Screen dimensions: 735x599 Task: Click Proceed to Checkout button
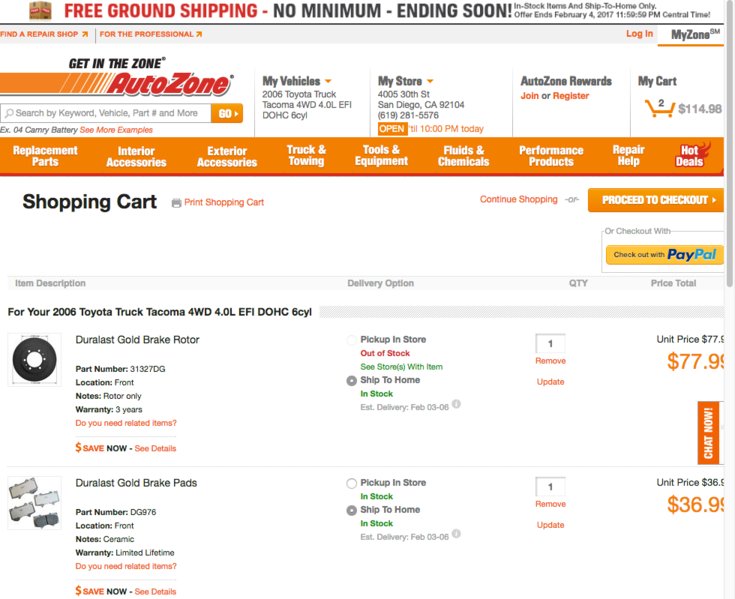(x=656, y=200)
